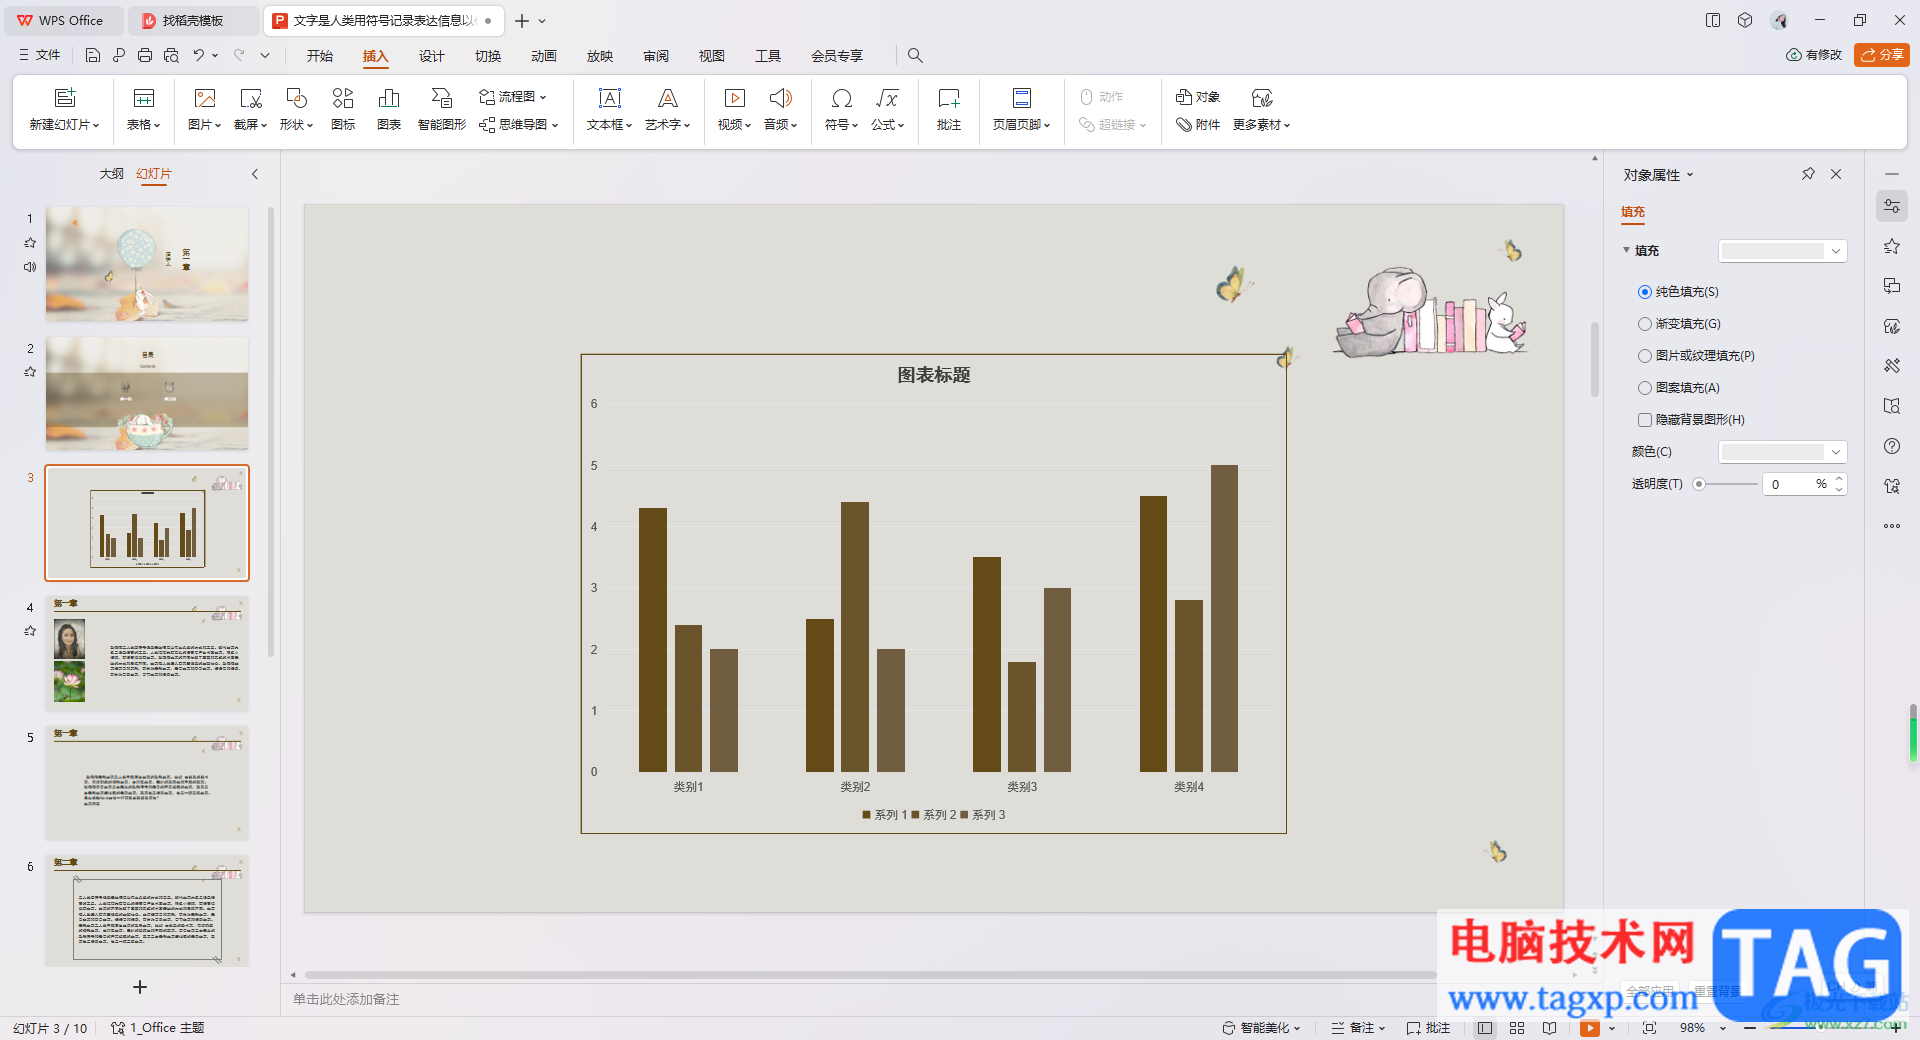Click the screenshot (截屏) tool icon
Screen dimensions: 1920x1040
coord(250,98)
